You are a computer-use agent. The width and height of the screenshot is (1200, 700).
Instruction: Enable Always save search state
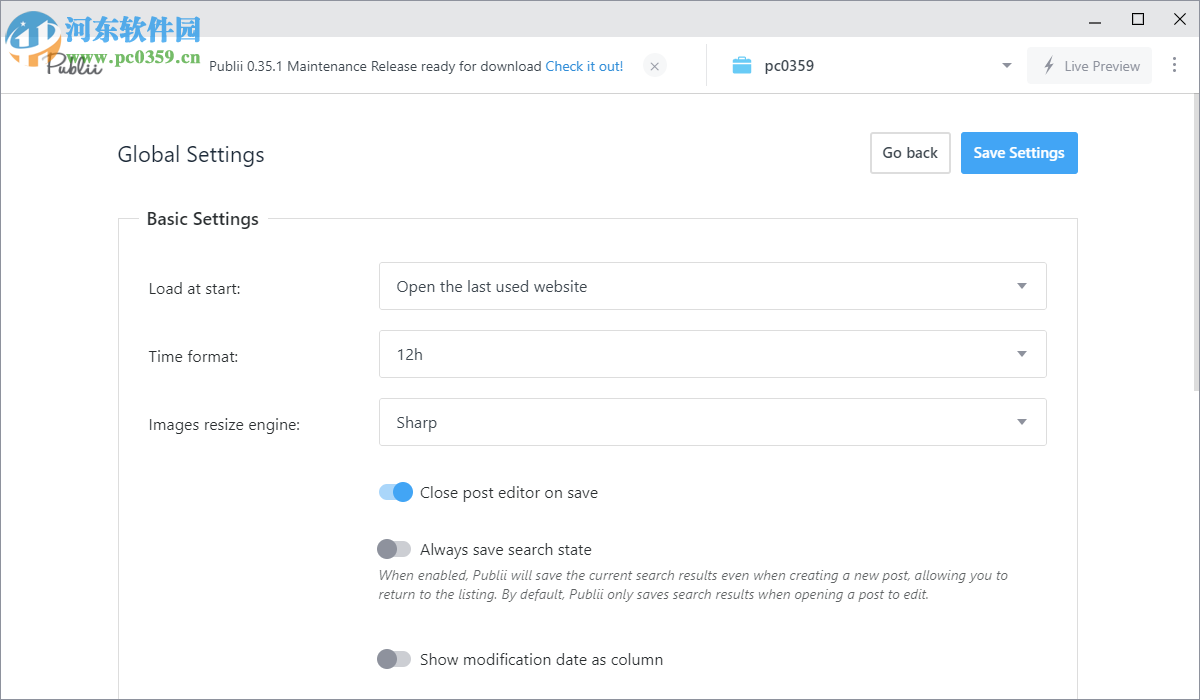pyautogui.click(x=394, y=549)
